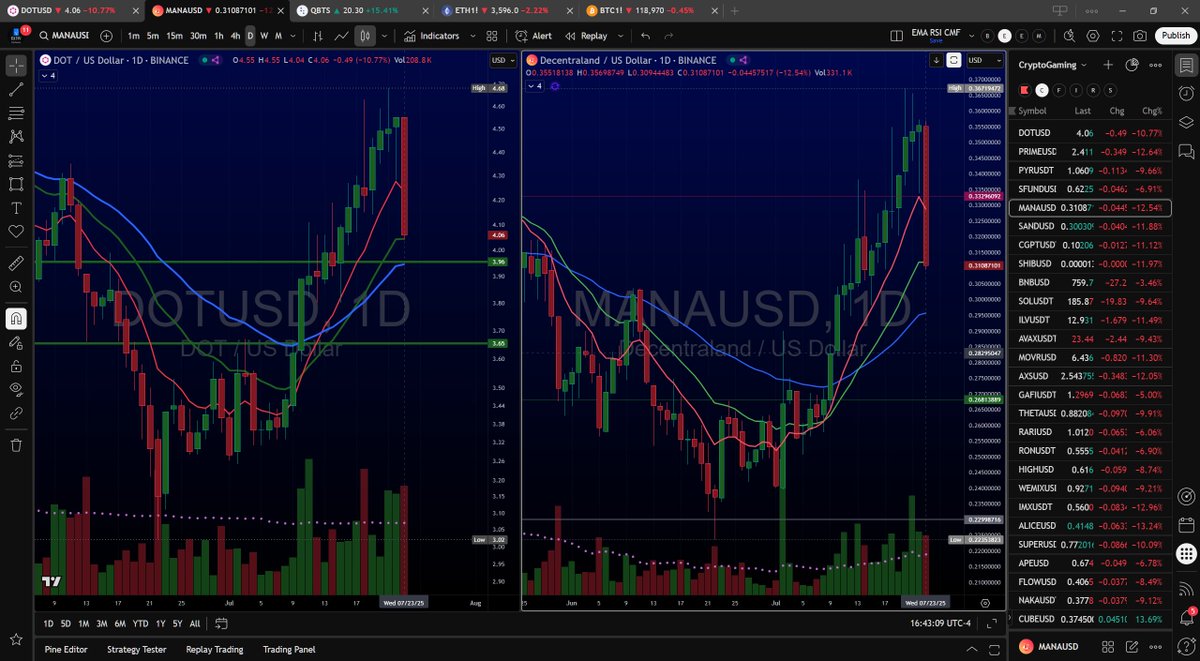
Task: Open the Indicators dialog
Action: (432, 36)
